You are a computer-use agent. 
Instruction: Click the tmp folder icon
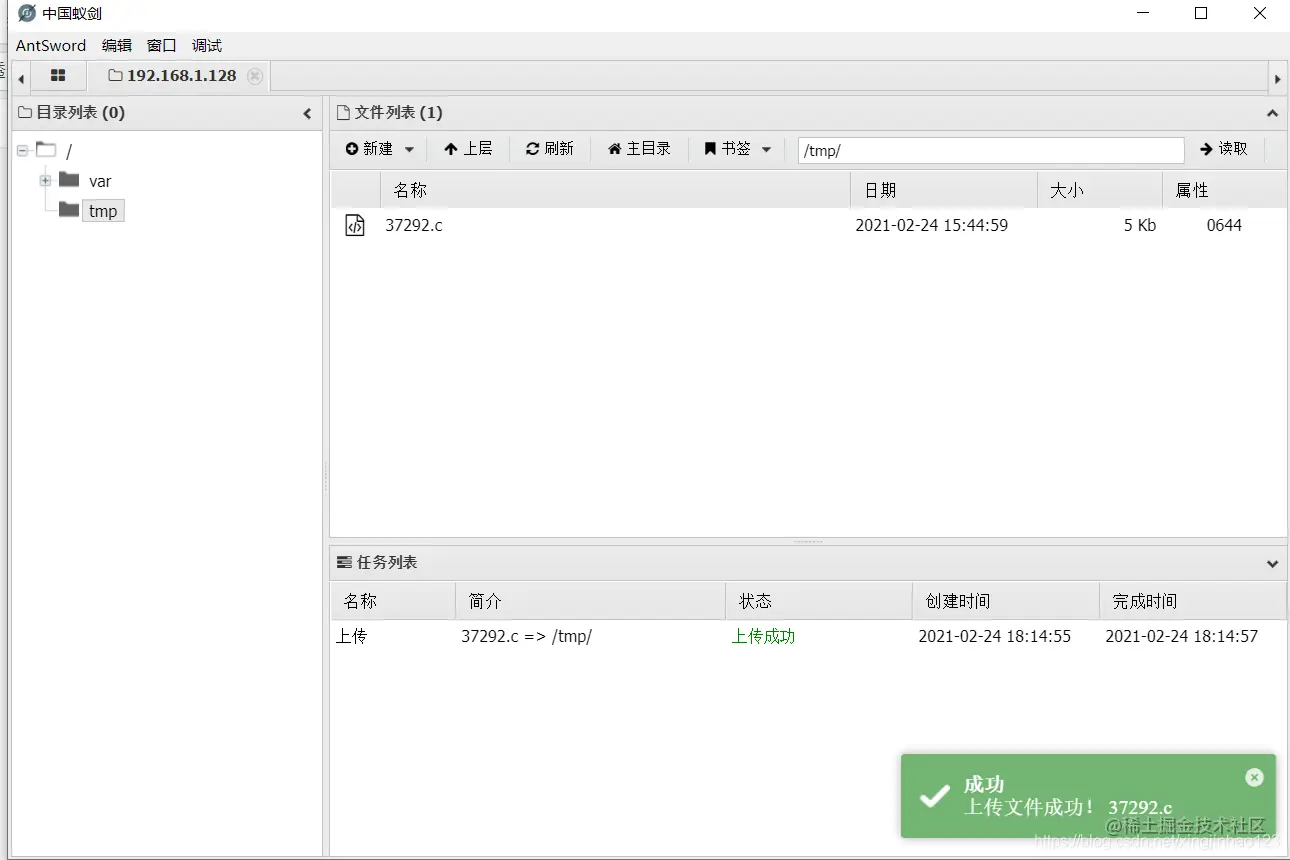coord(69,210)
